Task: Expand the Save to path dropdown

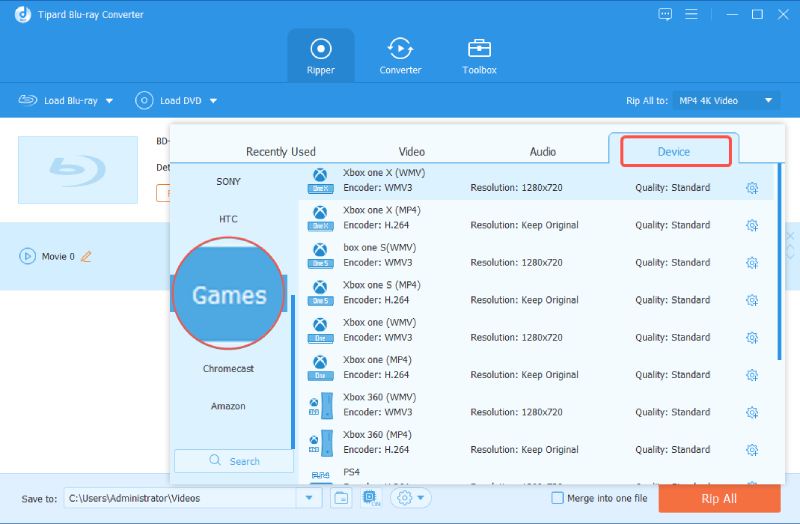Action: (x=309, y=498)
